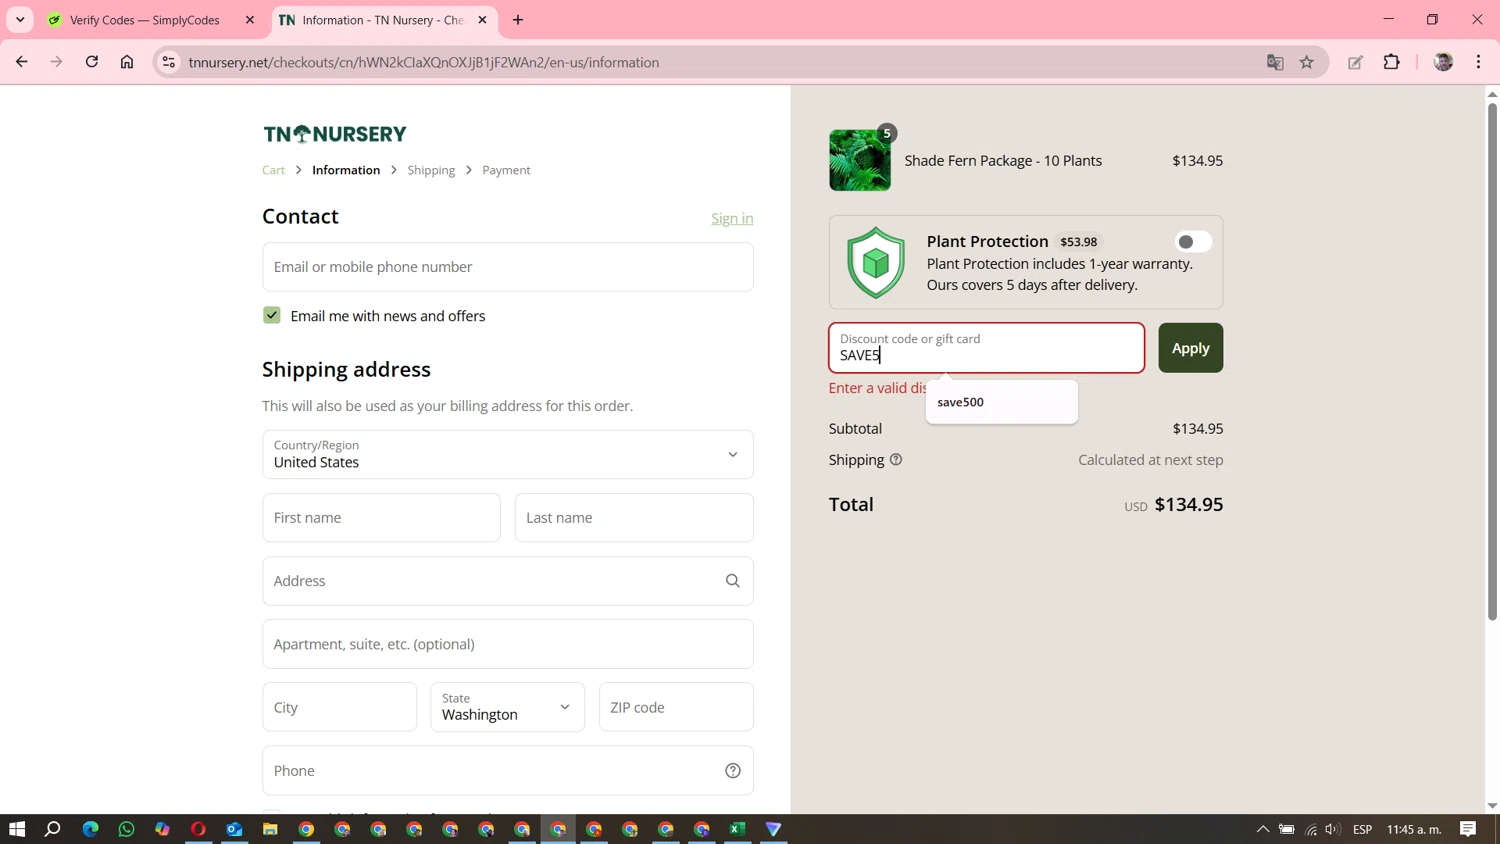
Task: Open the Chrome three-dot menu
Action: pos(1479,62)
